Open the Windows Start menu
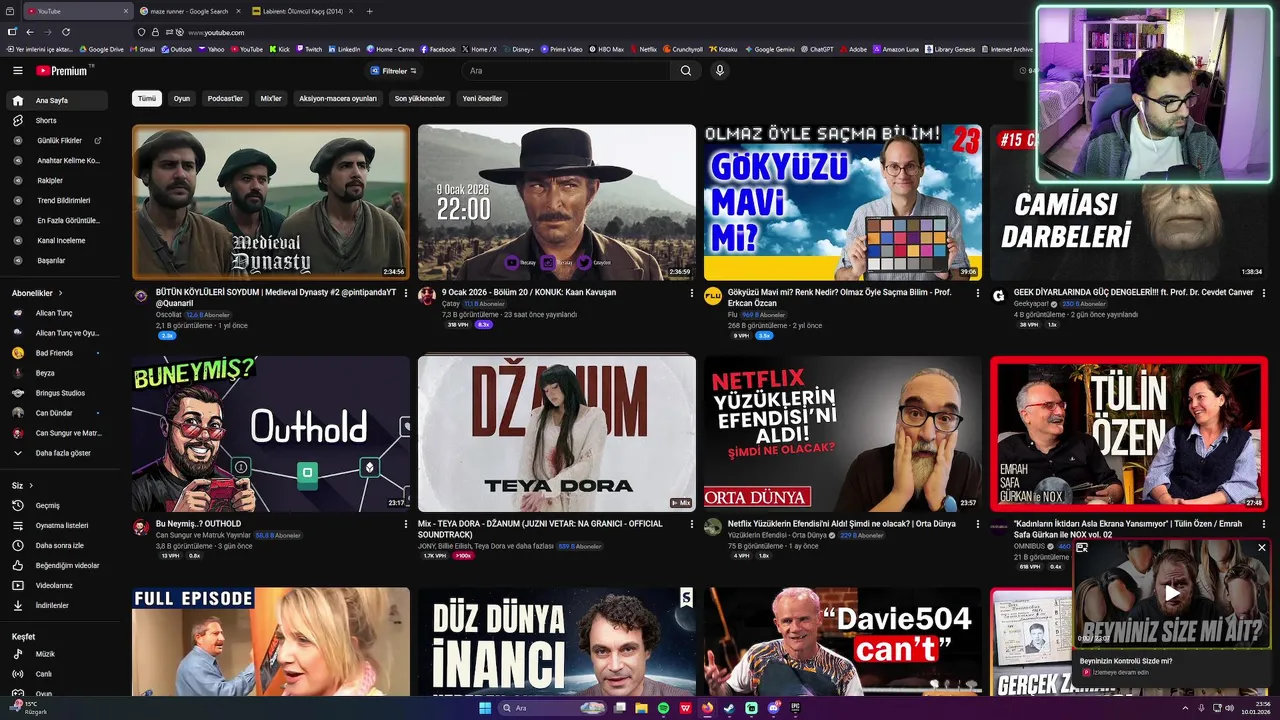This screenshot has height=720, width=1280. (485, 708)
